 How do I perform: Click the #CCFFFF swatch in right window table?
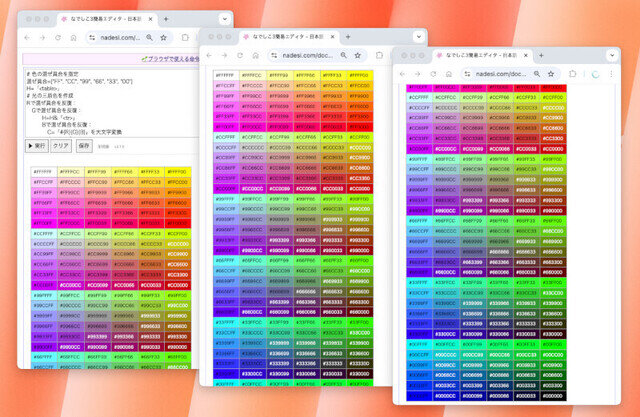420,98
